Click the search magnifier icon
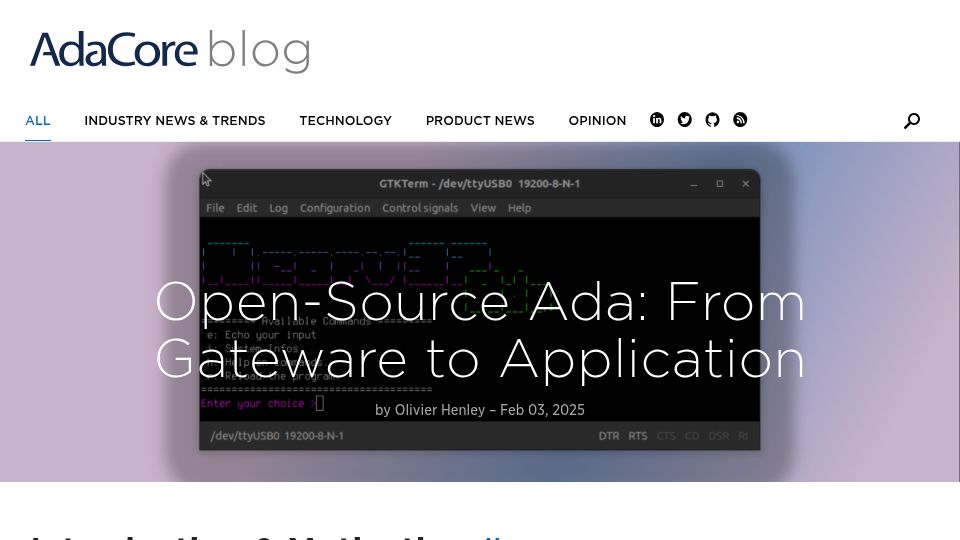Screen dimensions: 960x540 [x=912, y=121]
